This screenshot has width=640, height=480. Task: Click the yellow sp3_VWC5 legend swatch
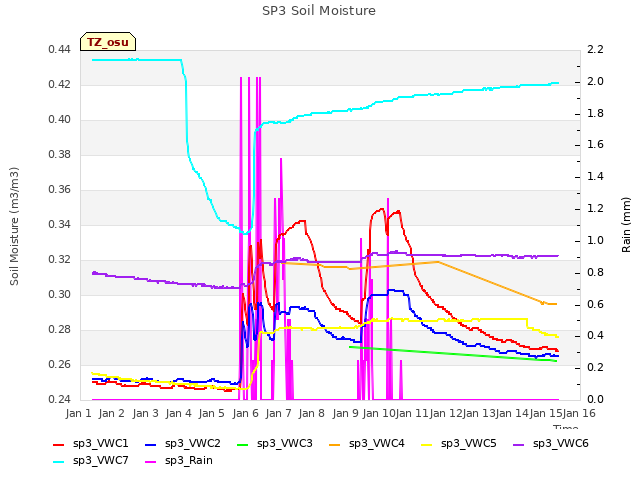click(x=427, y=444)
